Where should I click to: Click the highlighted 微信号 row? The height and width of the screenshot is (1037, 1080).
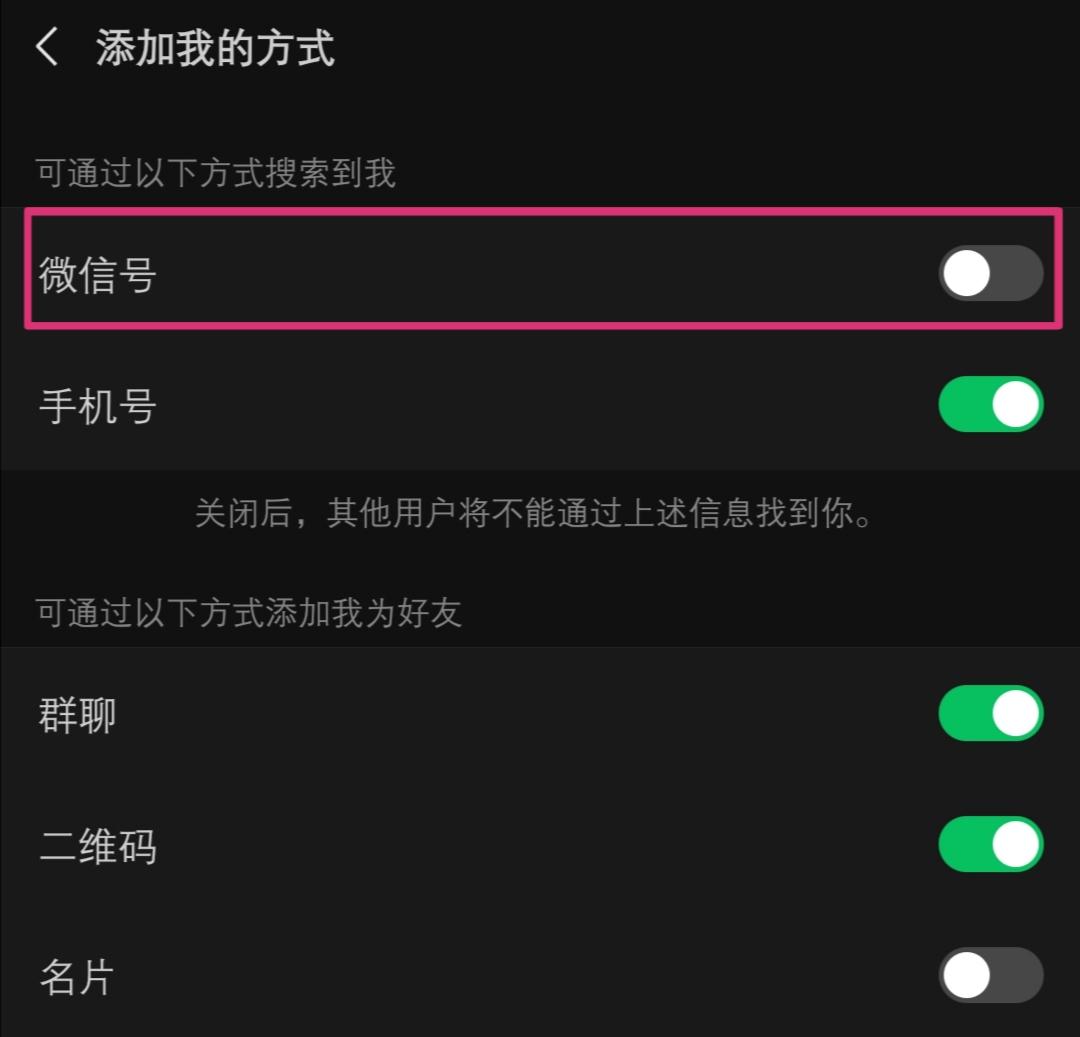point(400,274)
